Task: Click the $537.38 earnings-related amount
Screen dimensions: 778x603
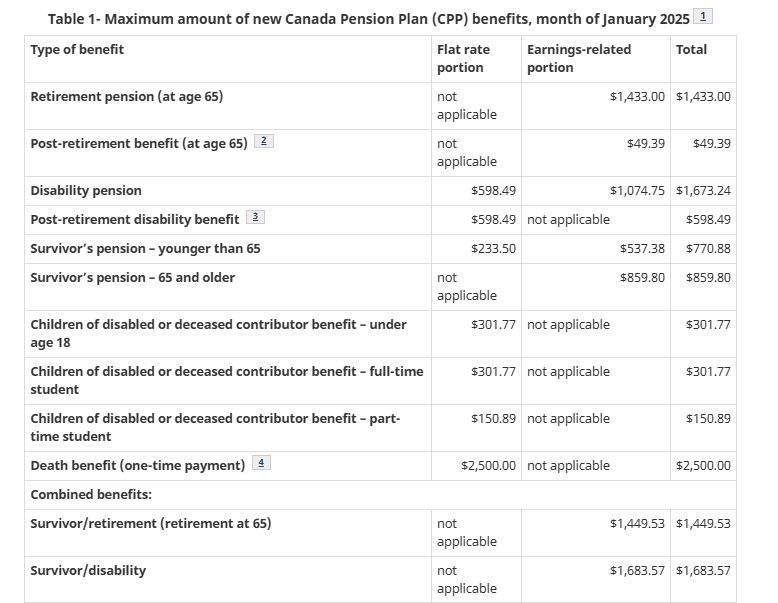Action: 642,249
